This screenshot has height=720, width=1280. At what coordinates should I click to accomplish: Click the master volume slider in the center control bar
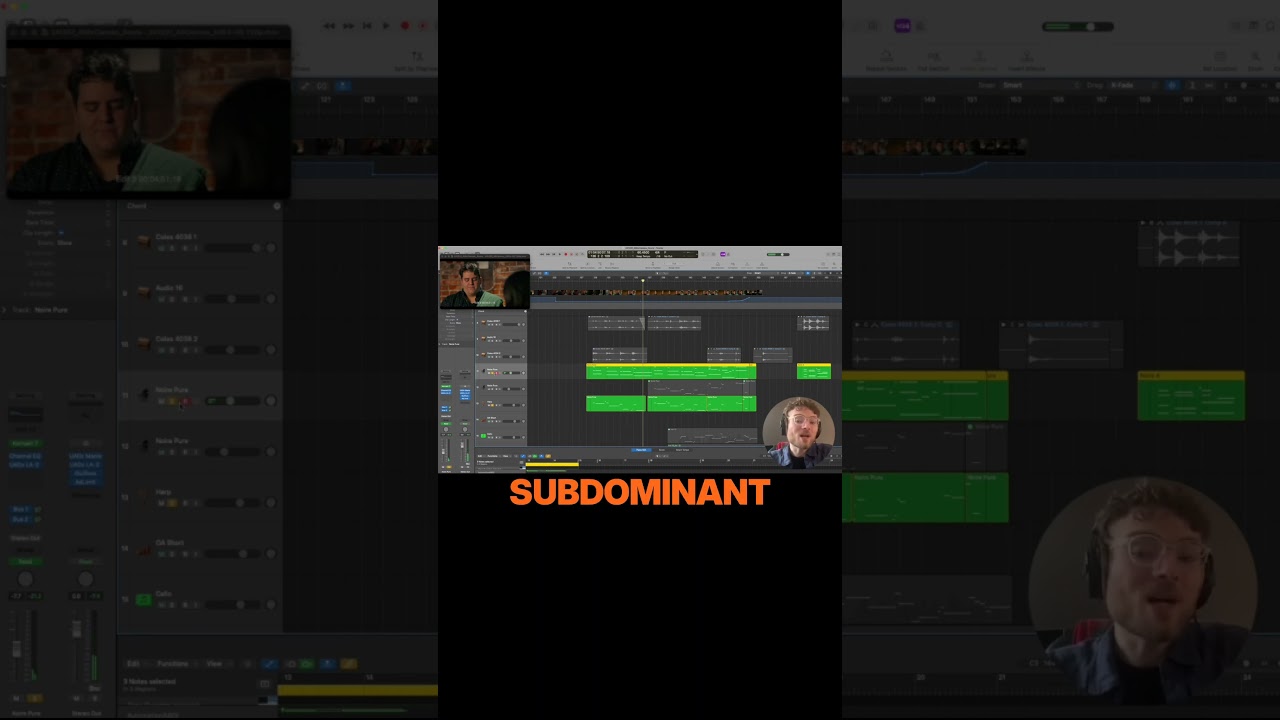(x=778, y=254)
